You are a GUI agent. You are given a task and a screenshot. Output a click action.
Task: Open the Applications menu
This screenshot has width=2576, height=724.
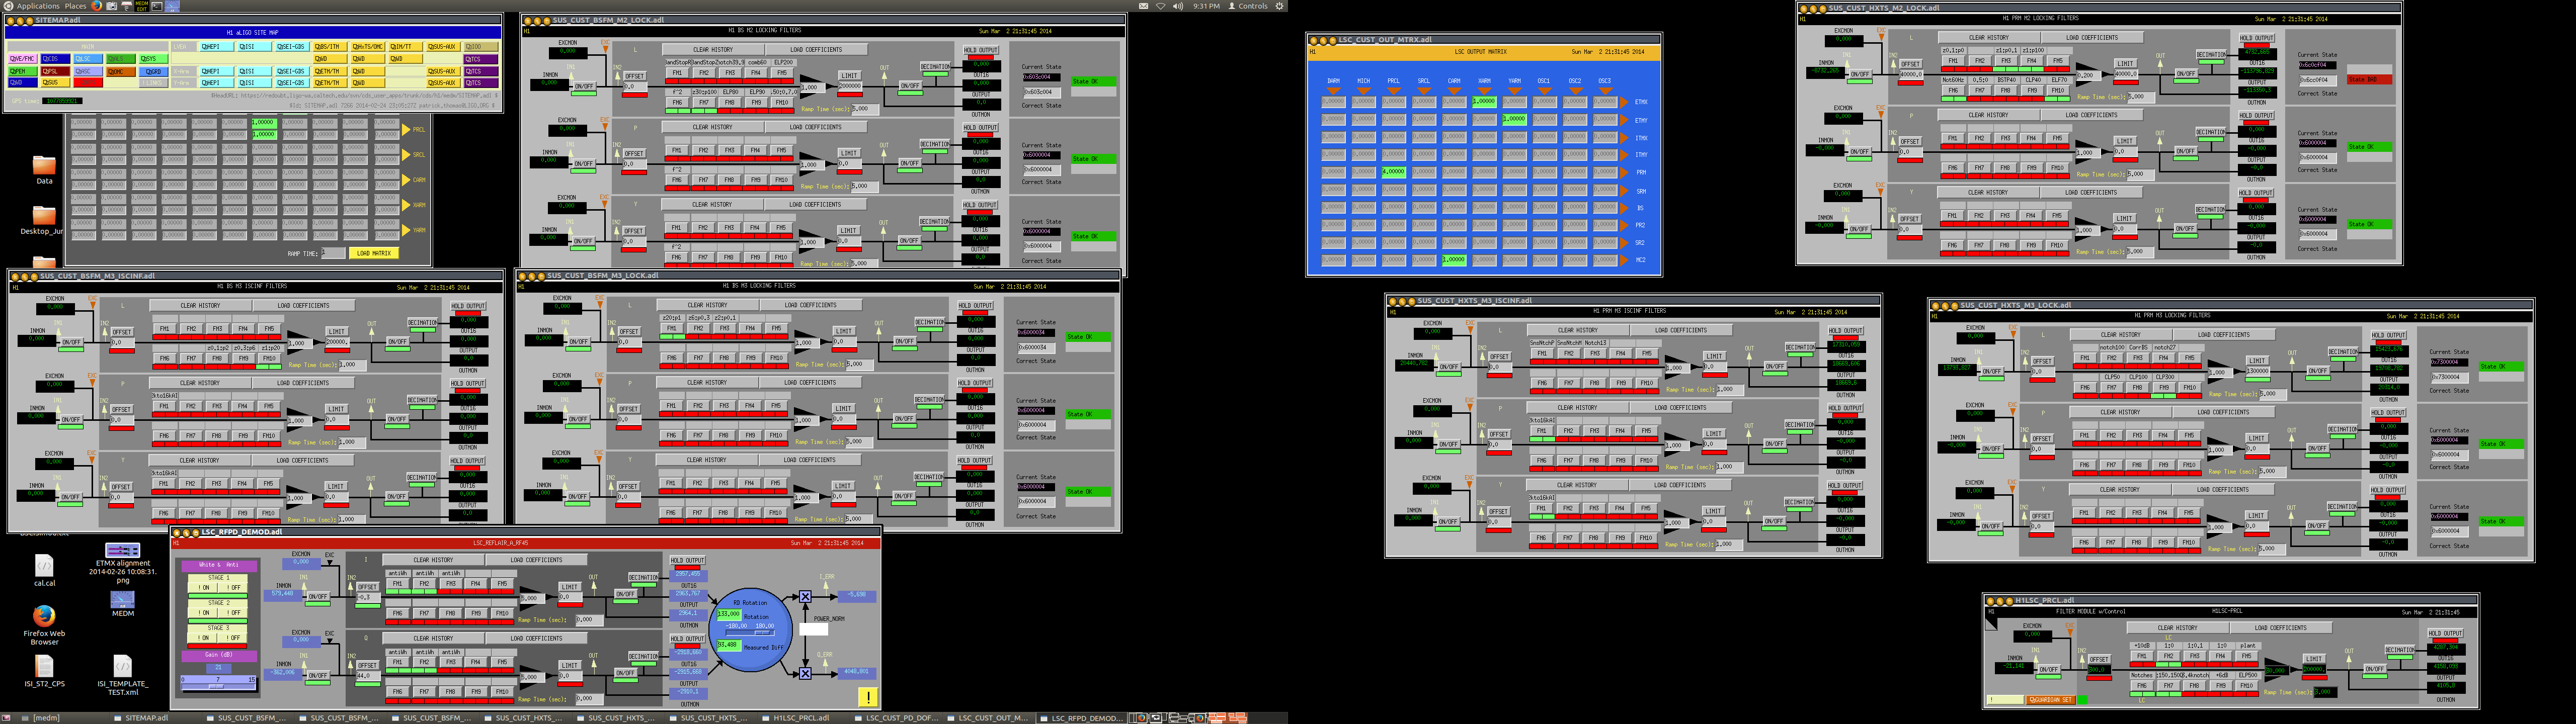coord(38,6)
